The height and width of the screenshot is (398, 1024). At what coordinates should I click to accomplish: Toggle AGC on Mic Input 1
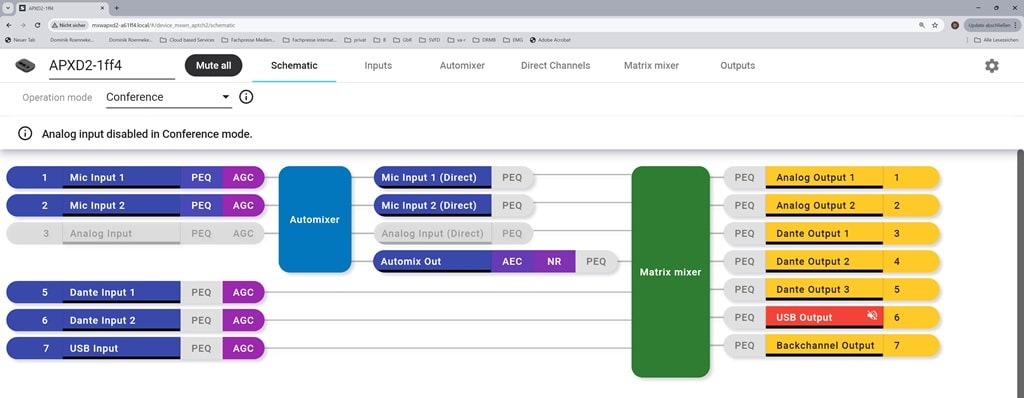(243, 177)
